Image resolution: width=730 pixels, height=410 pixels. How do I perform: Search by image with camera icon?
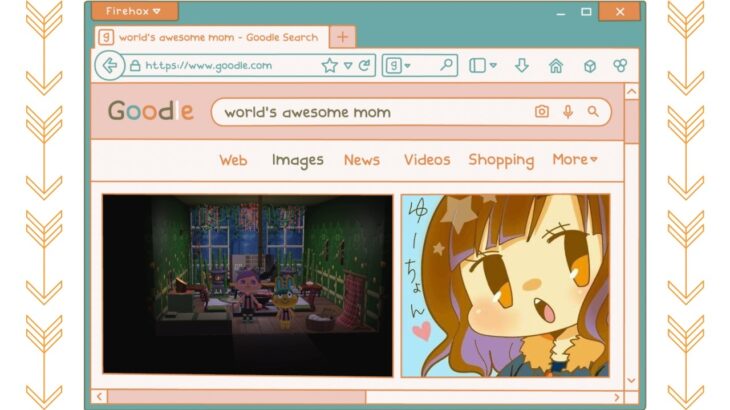tap(542, 112)
